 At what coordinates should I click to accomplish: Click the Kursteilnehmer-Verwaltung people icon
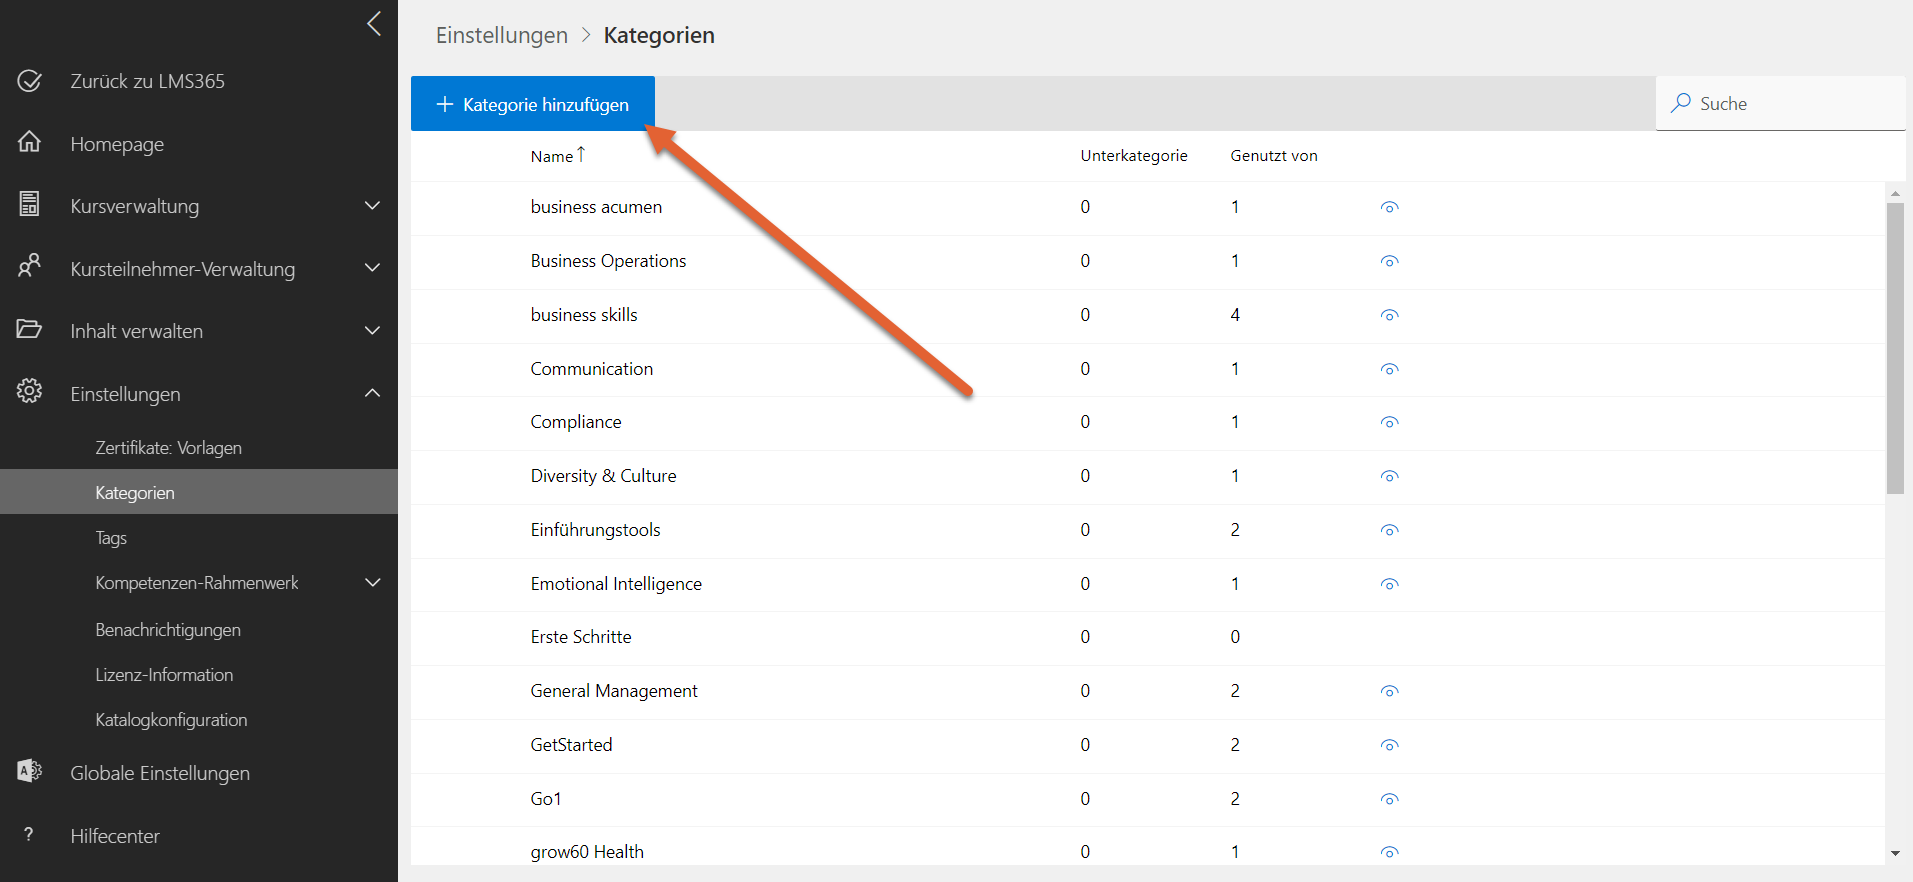click(x=30, y=266)
